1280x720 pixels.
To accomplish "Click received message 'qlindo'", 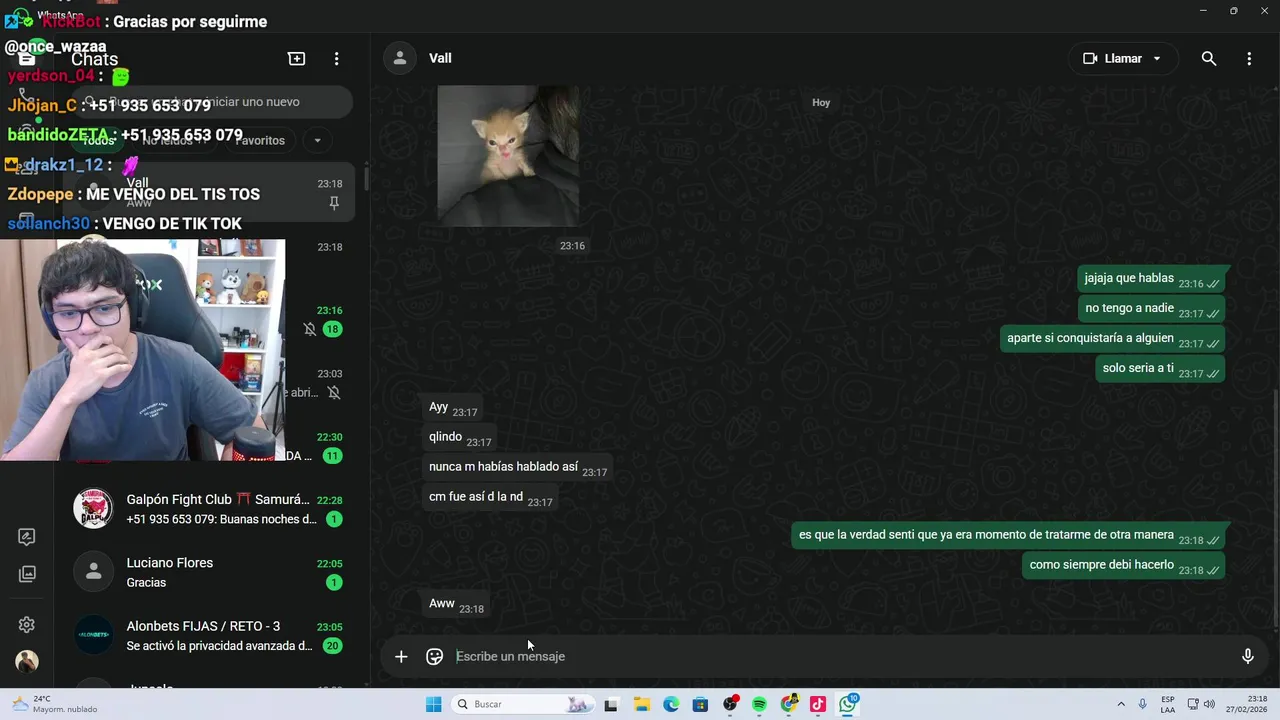I will 460,438.
